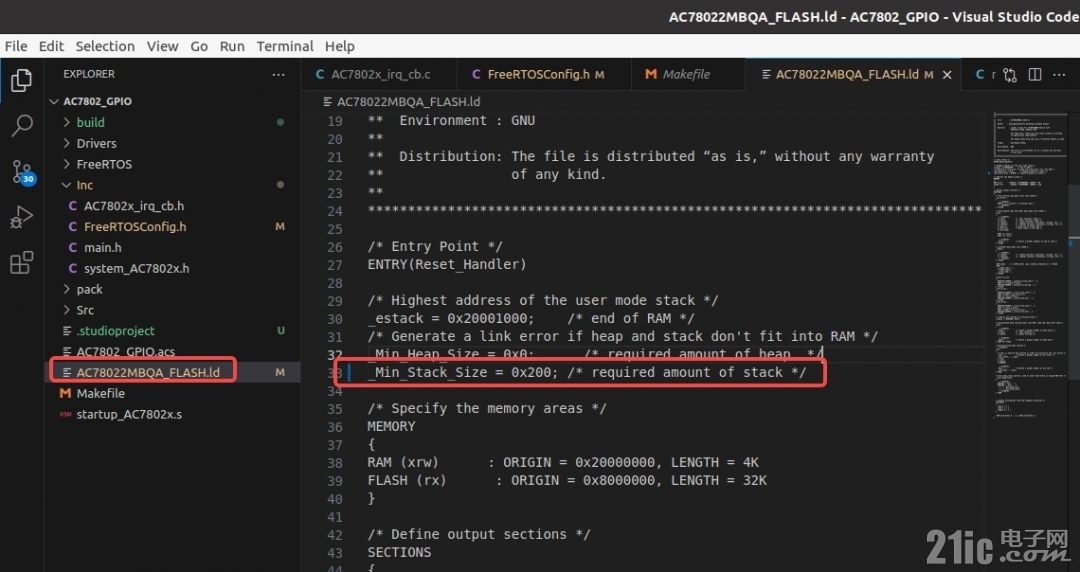Screen dimensions: 1080x572
Task: Open the Selection menu
Action: [105, 46]
